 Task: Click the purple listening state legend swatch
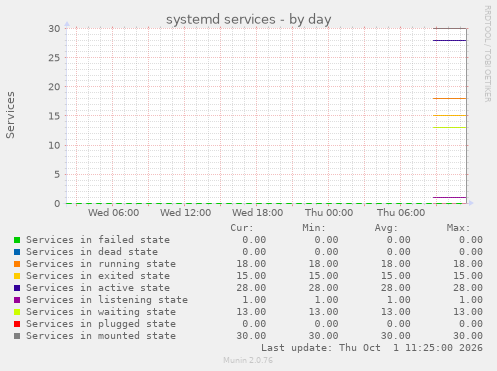coord(17,300)
